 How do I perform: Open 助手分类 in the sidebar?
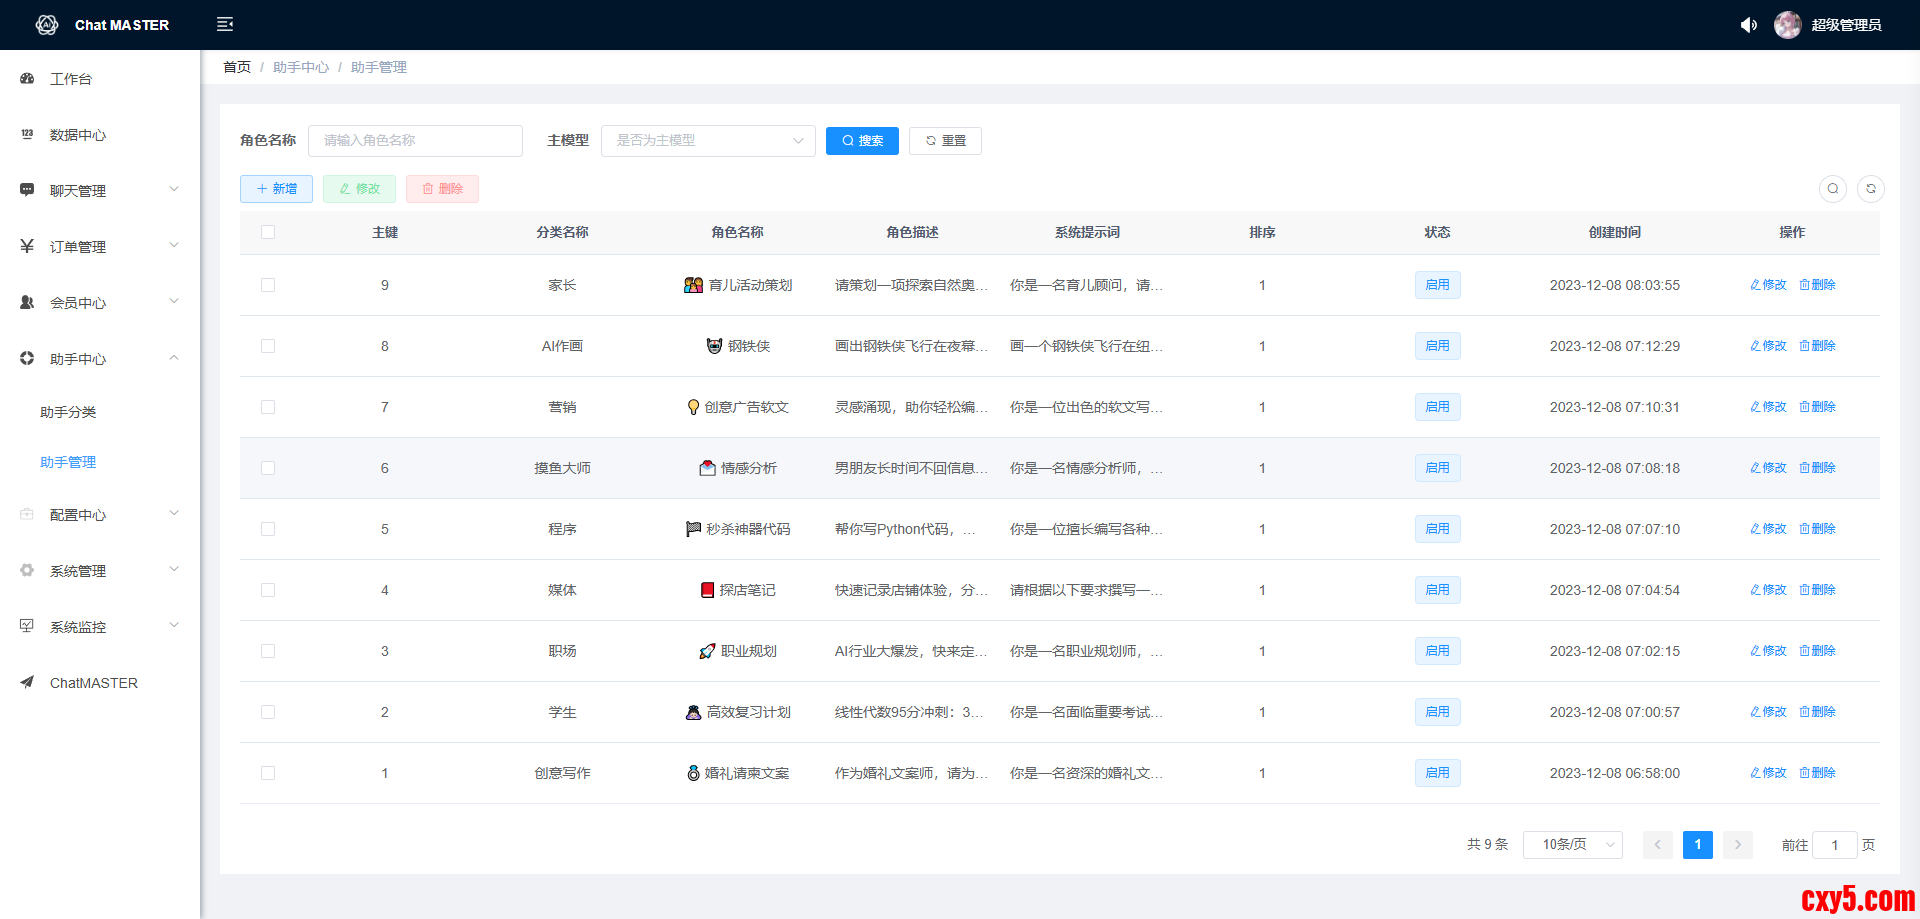point(68,412)
